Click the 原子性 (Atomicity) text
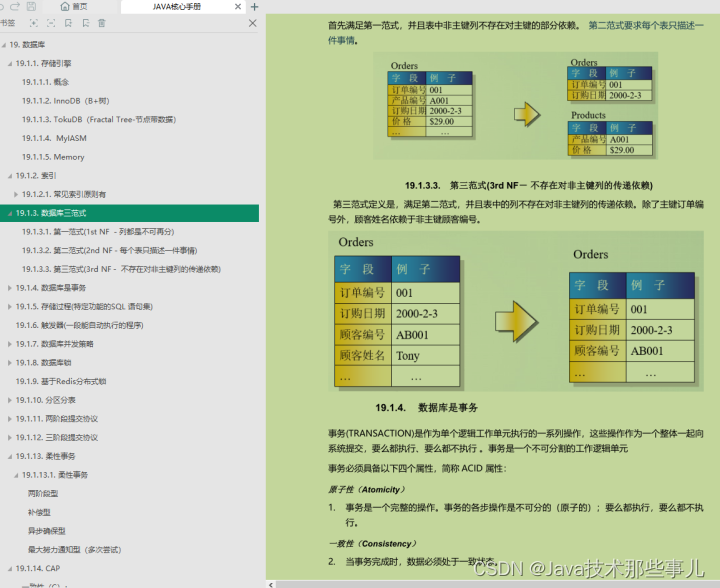Image resolution: width=720 pixels, height=588 pixels. 367,490
